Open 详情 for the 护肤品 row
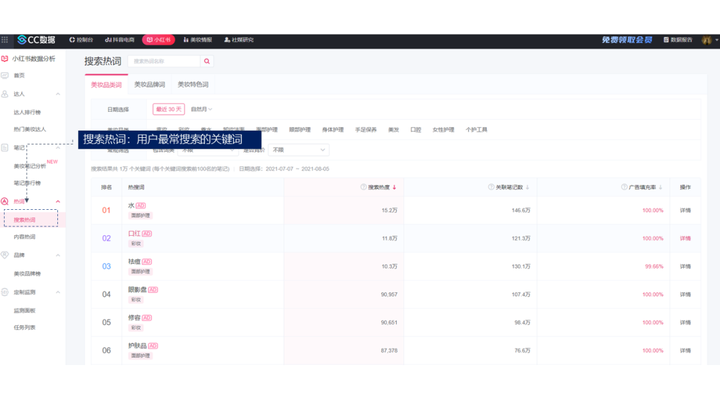This screenshot has width=720, height=405. 685,350
